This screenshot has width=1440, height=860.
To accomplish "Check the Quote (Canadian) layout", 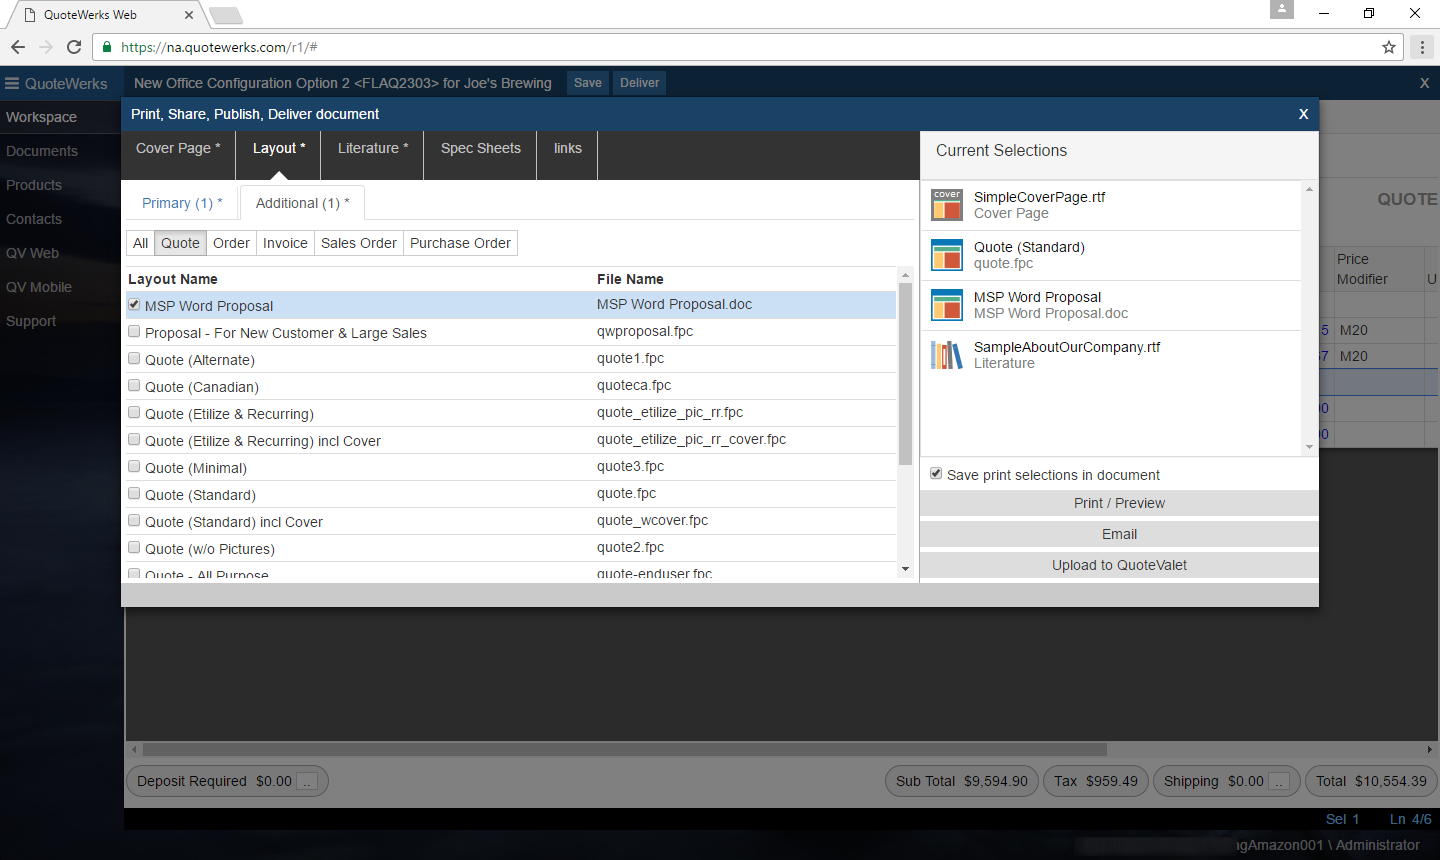I will tap(134, 385).
